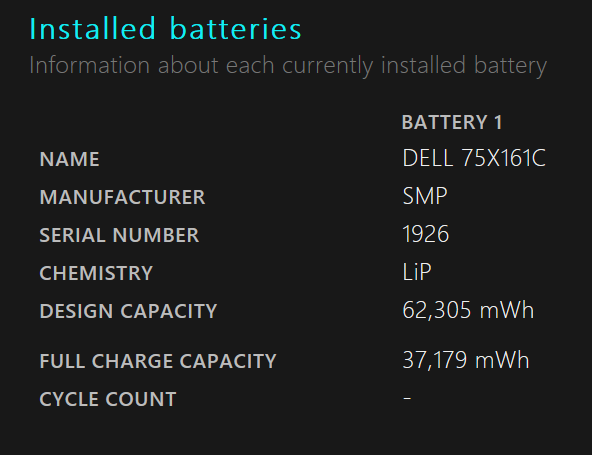
Task: Select the BATTERY 1 column header
Action: tap(452, 122)
